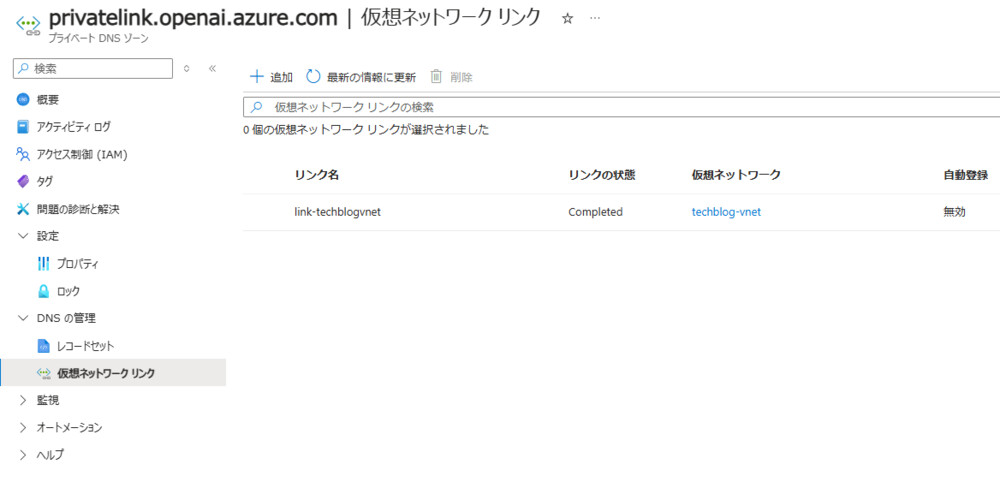Click the アクティビティ ログ icon
Screen dimensions: 1000x488
pyautogui.click(x=23, y=127)
